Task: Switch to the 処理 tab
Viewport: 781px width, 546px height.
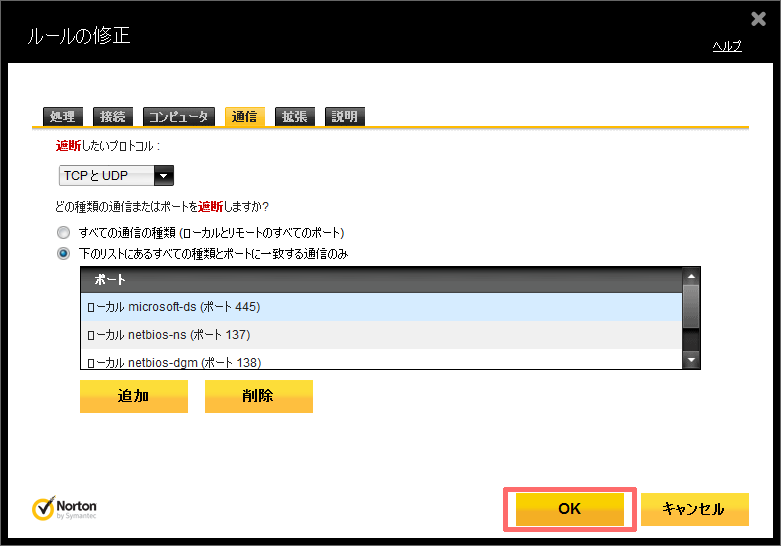Action: [x=62, y=116]
